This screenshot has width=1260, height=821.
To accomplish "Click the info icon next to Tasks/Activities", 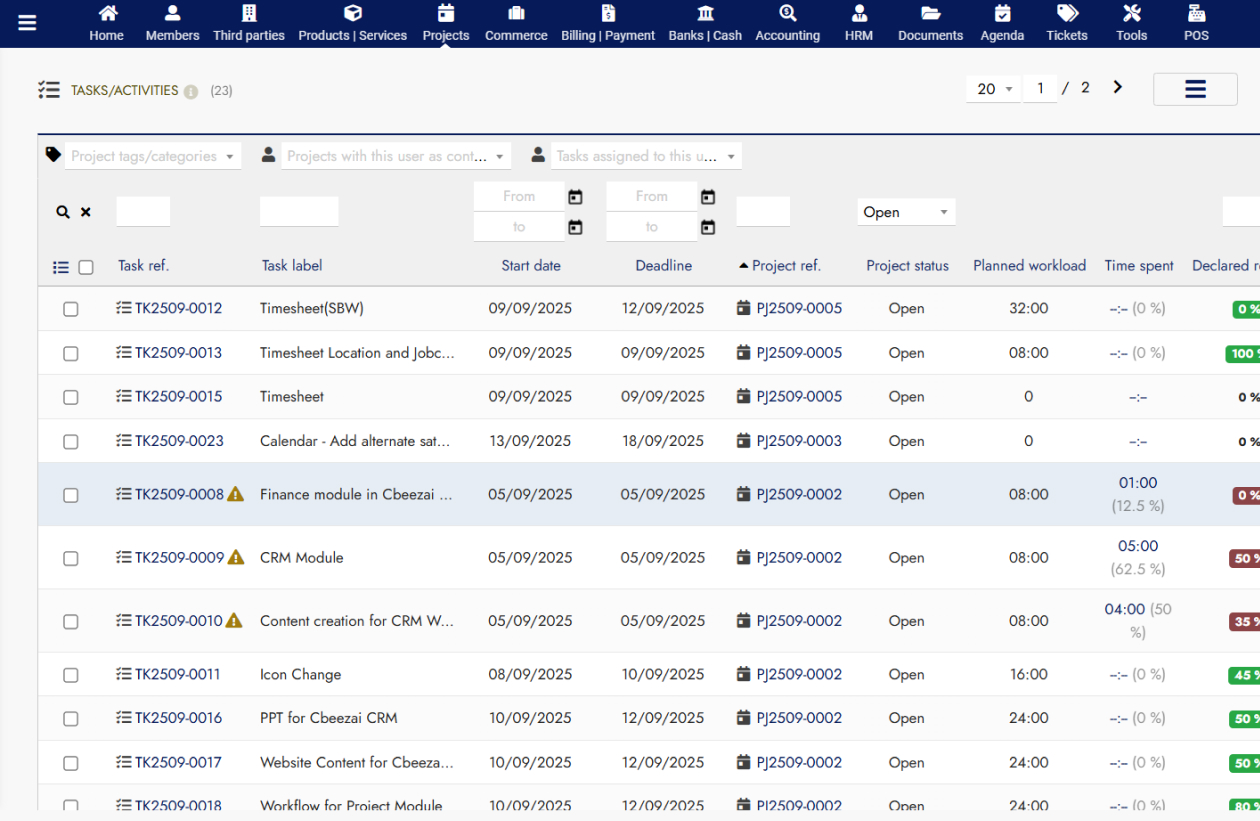I will (x=191, y=91).
